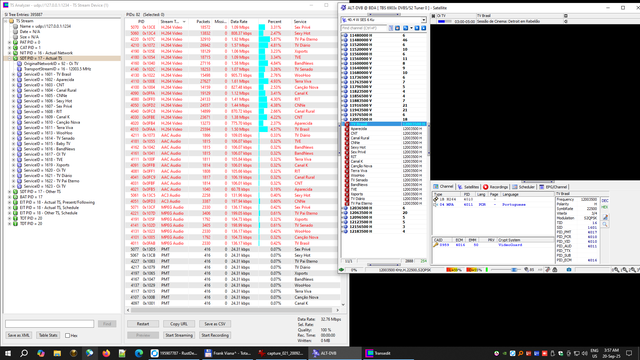Open Microsoft Edge from taskbar
Image resolution: width=640 pixels, height=360 pixels.
139,353
